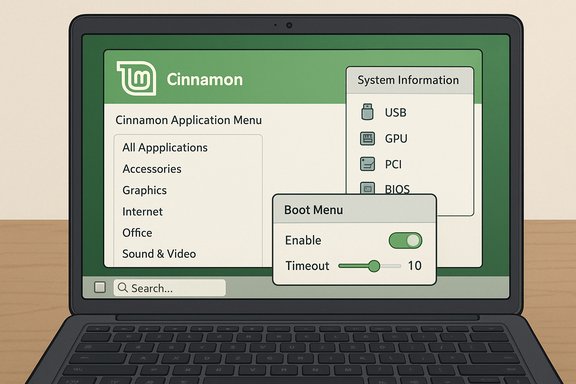Open the USB drive icon in System Information

click(x=367, y=112)
